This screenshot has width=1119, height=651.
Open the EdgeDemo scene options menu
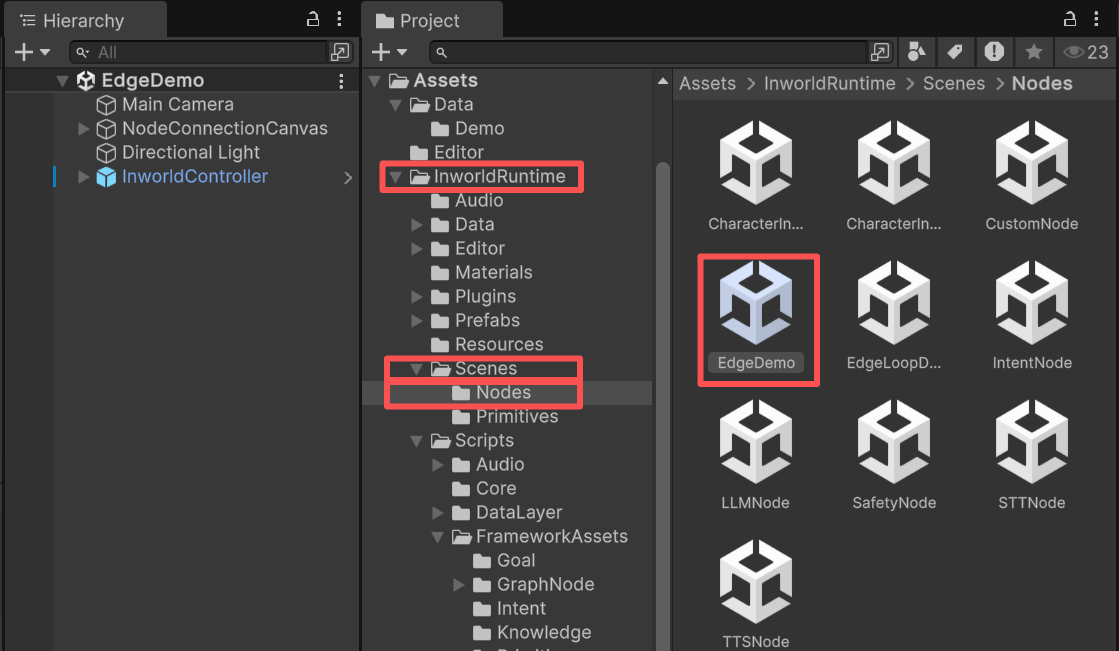[x=341, y=81]
